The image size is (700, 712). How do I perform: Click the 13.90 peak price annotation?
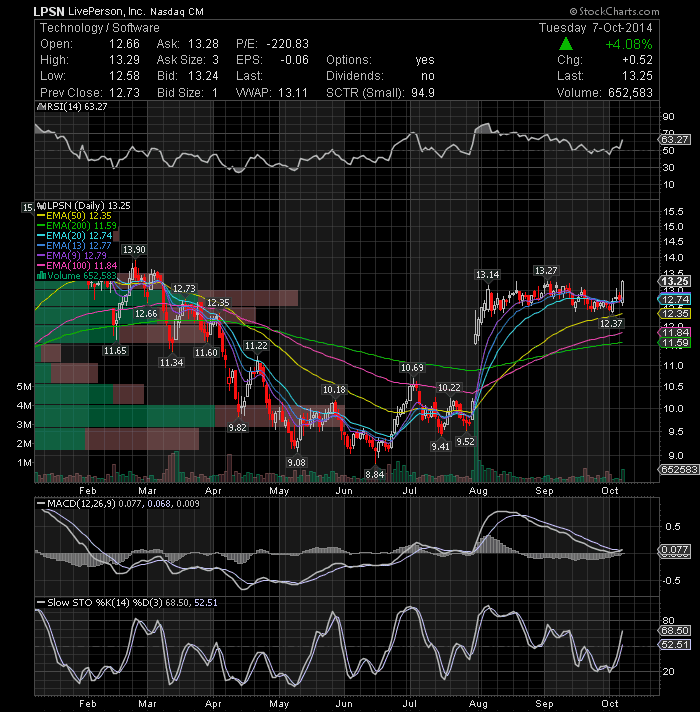pyautogui.click(x=134, y=250)
